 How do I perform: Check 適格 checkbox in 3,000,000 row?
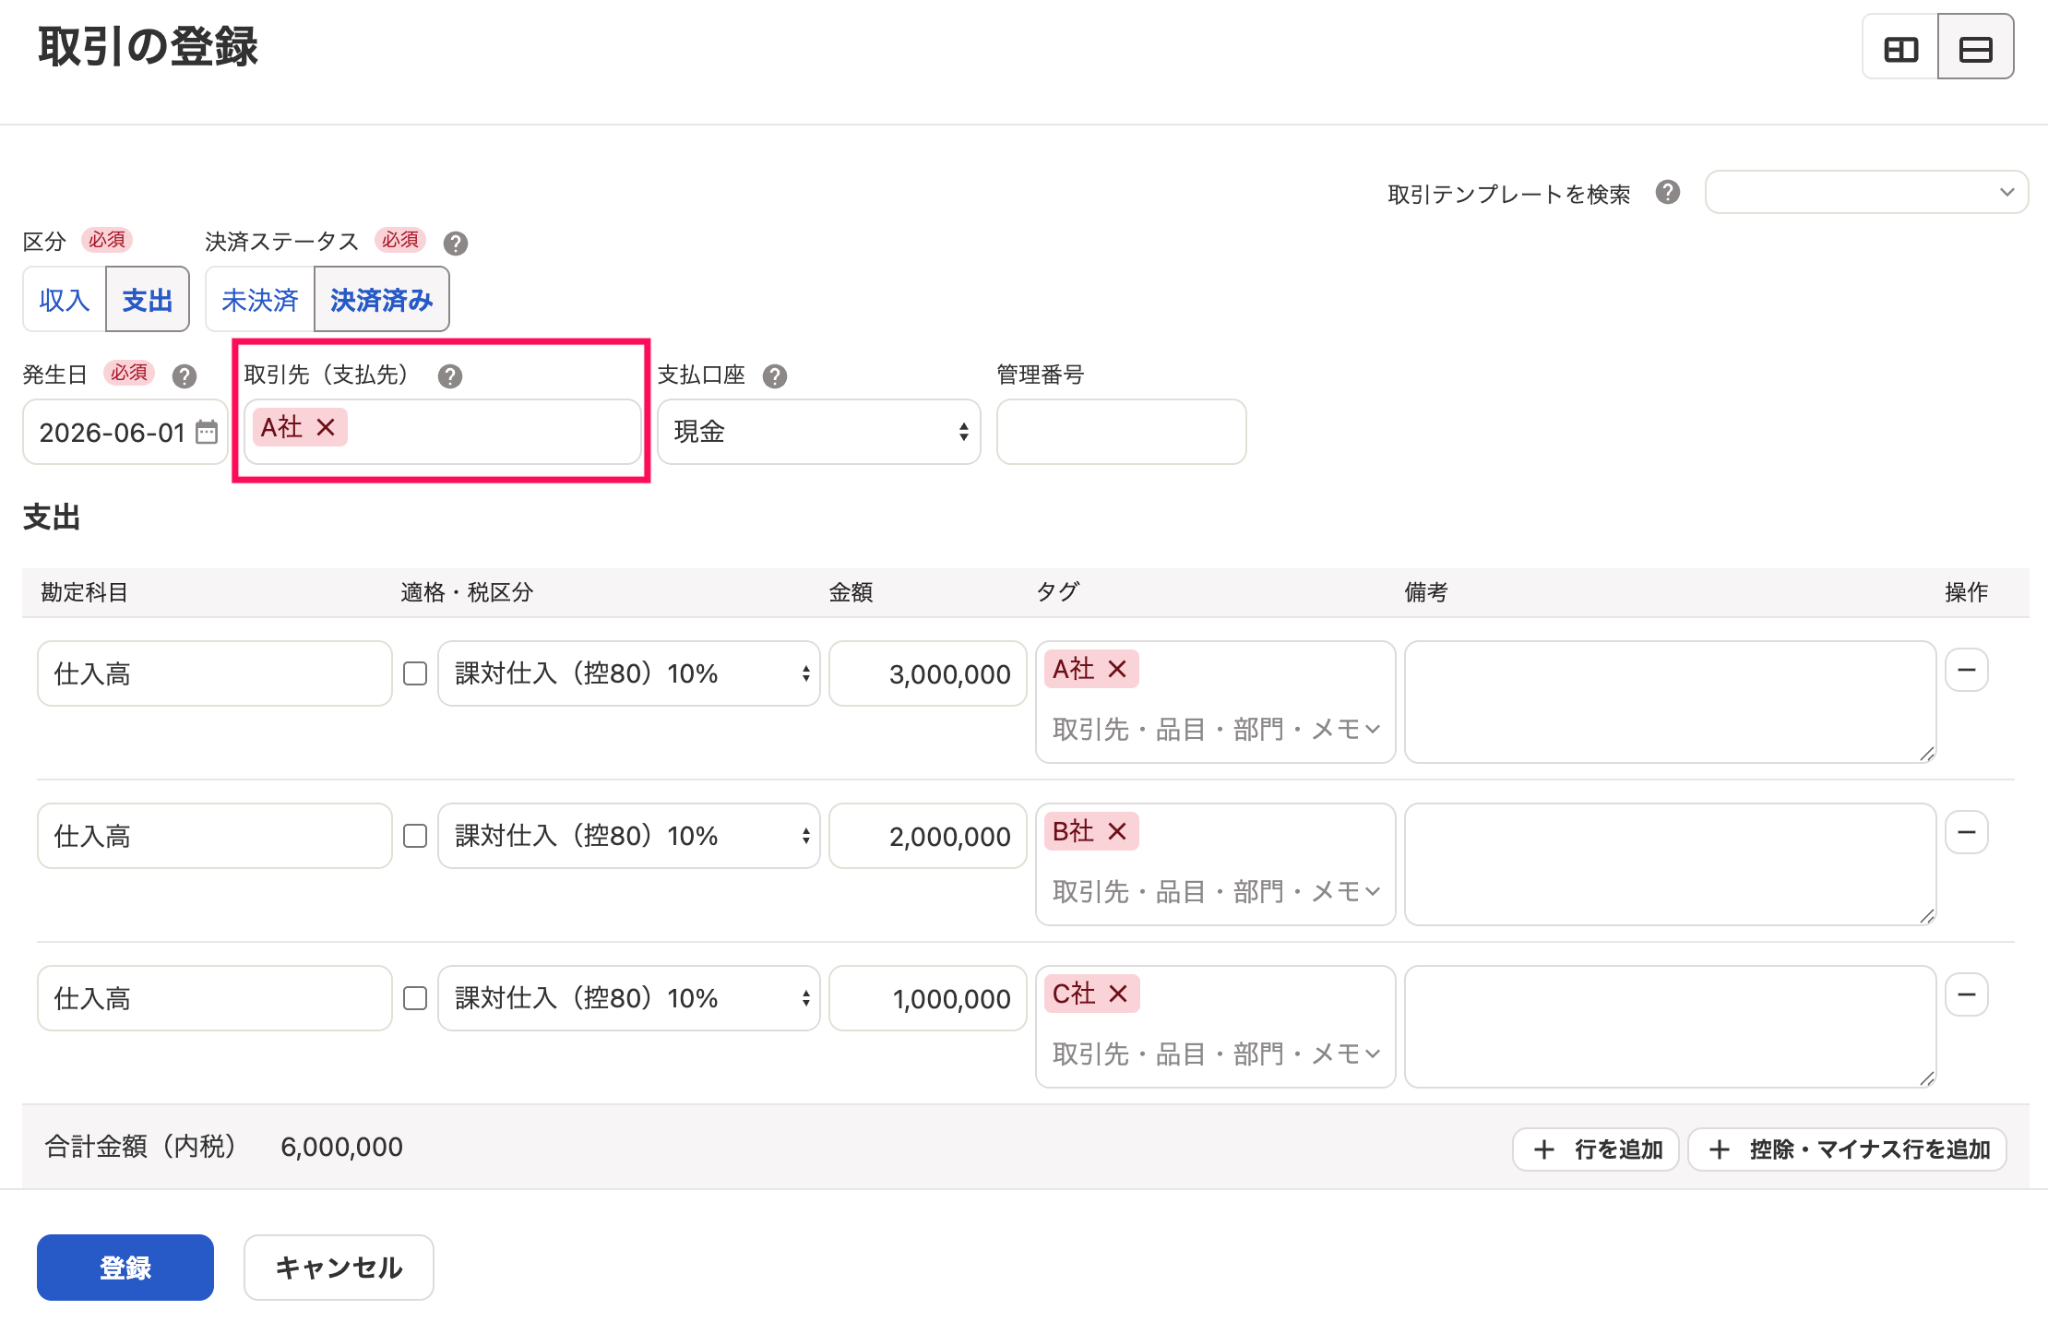[x=415, y=674]
